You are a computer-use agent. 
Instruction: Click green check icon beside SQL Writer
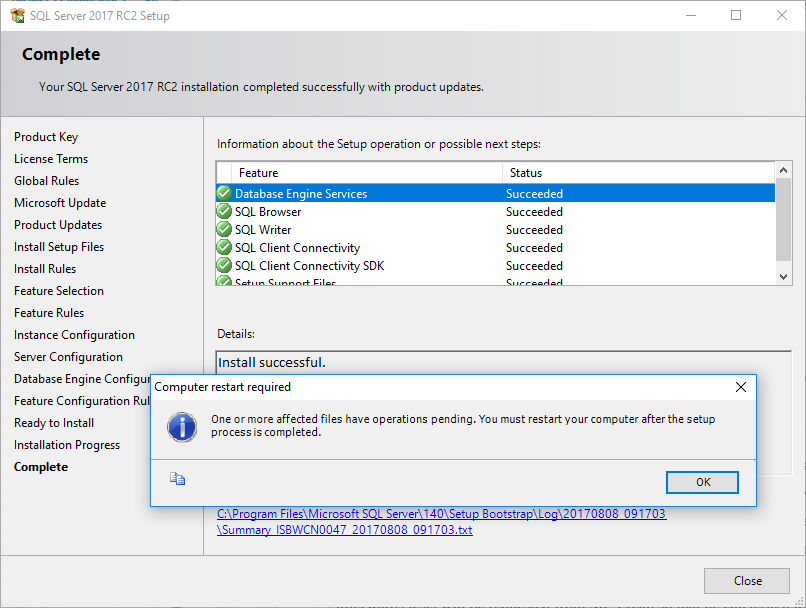click(224, 229)
